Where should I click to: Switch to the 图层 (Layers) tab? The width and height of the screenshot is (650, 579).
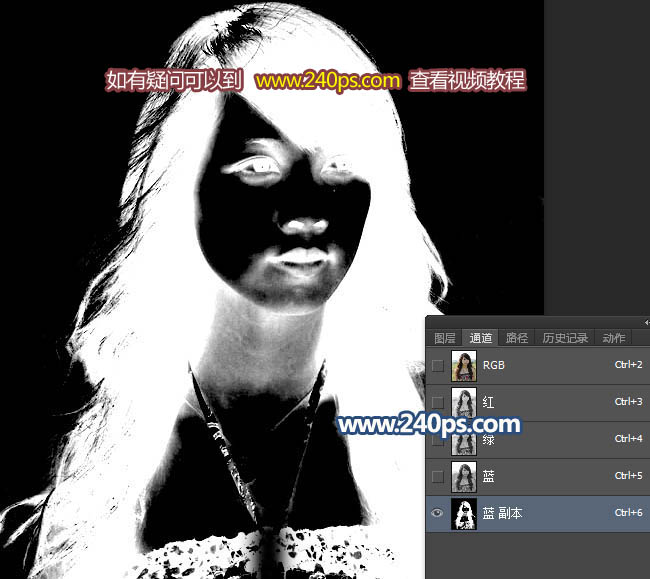[x=445, y=338]
